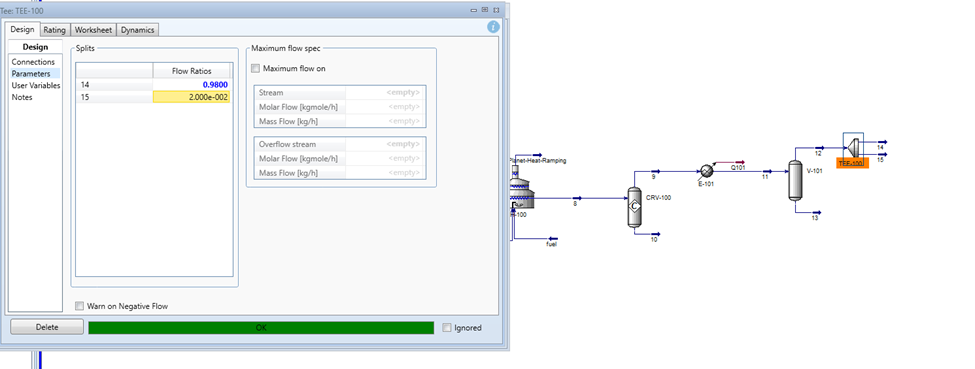Click the row label 14 in Splits

point(114,84)
